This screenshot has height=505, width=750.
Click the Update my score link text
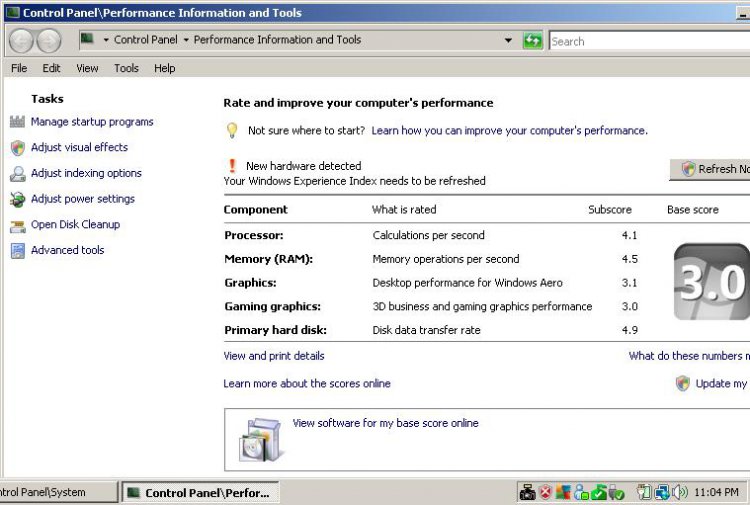pyautogui.click(x=722, y=384)
